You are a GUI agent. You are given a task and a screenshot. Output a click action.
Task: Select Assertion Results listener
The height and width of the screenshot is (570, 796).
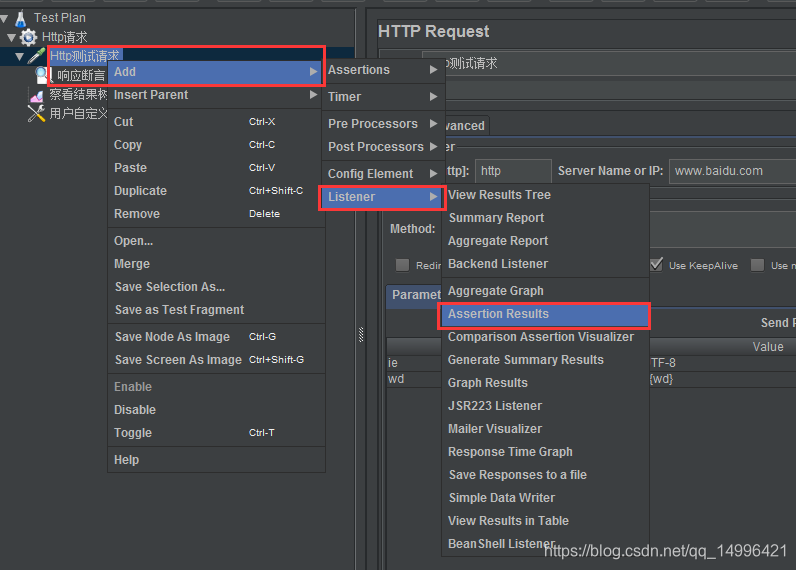tap(546, 314)
